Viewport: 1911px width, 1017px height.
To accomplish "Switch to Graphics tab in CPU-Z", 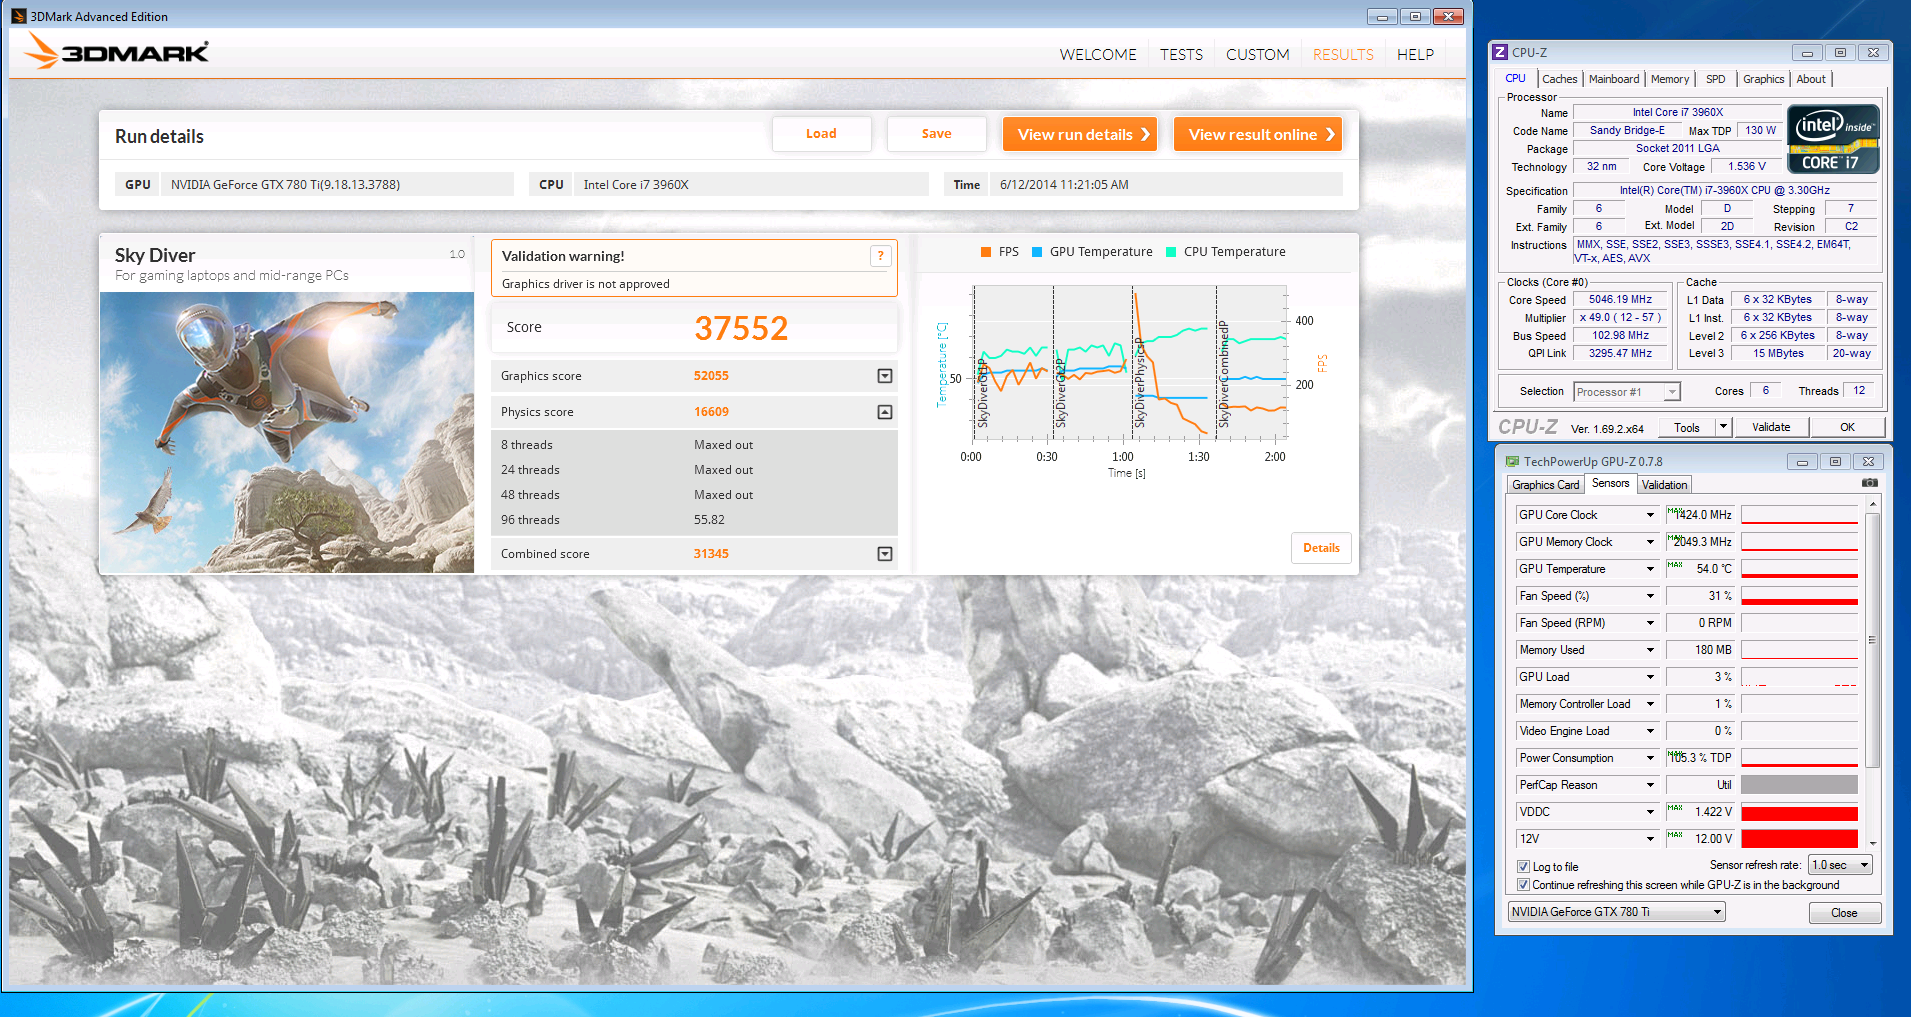I will (x=1763, y=79).
